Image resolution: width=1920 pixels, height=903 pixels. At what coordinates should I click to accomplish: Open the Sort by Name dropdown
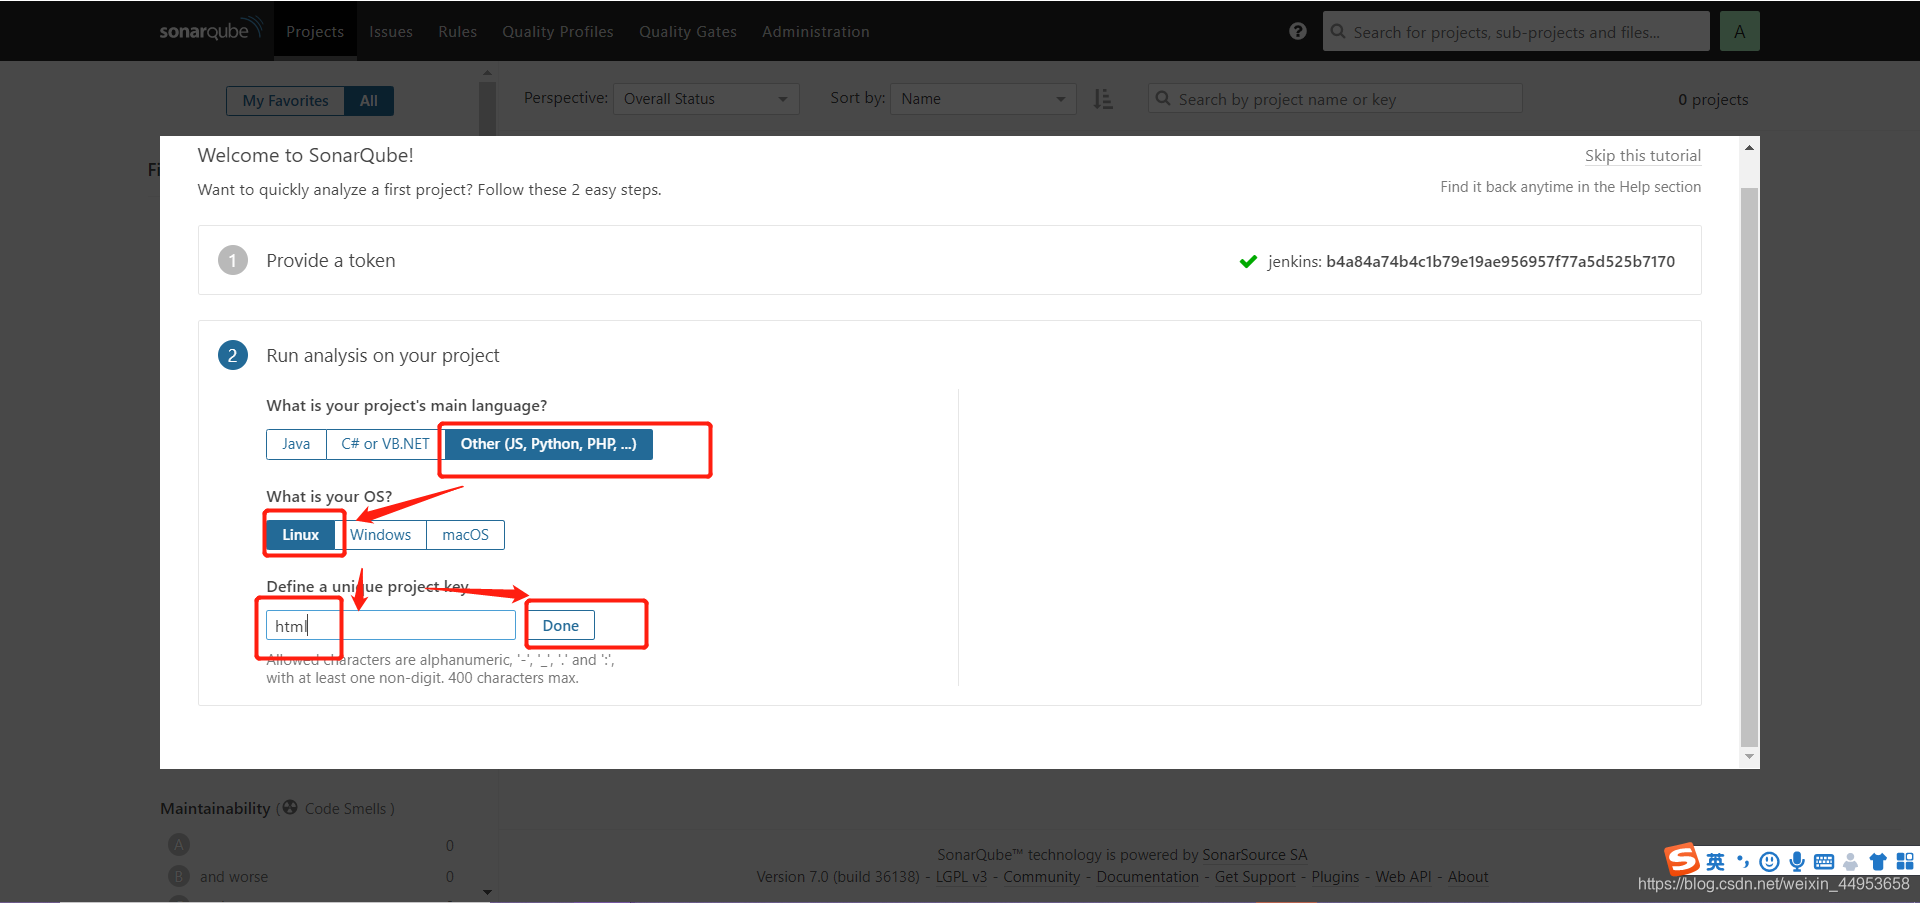pos(983,99)
